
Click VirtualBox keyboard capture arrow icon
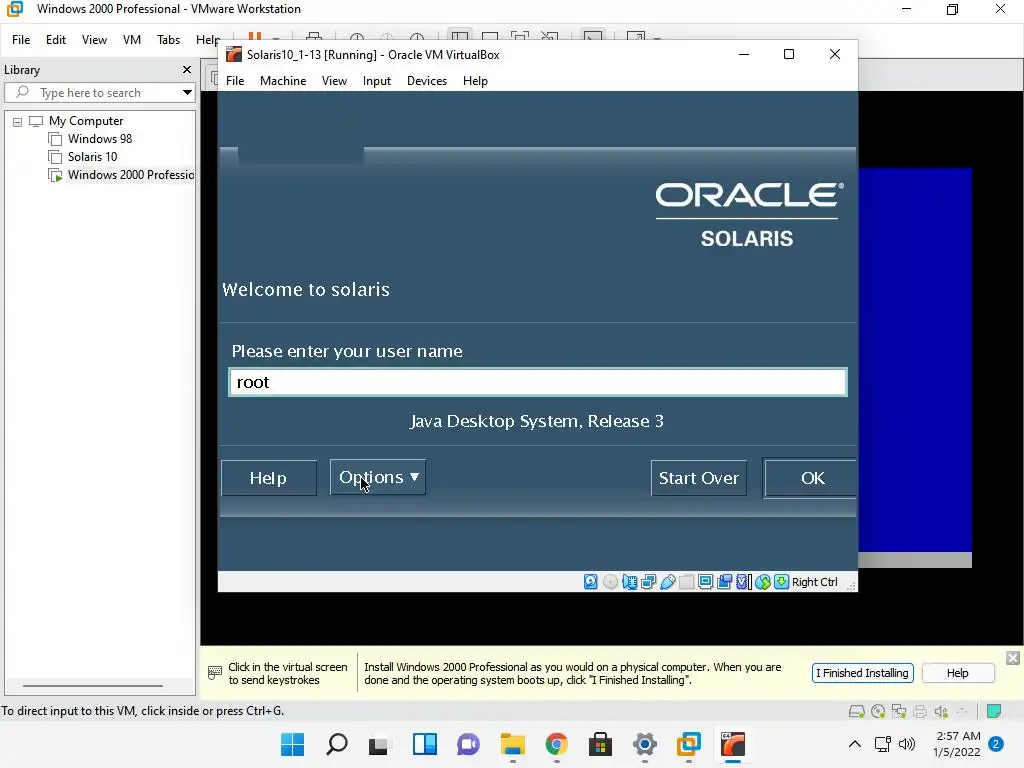tap(781, 582)
